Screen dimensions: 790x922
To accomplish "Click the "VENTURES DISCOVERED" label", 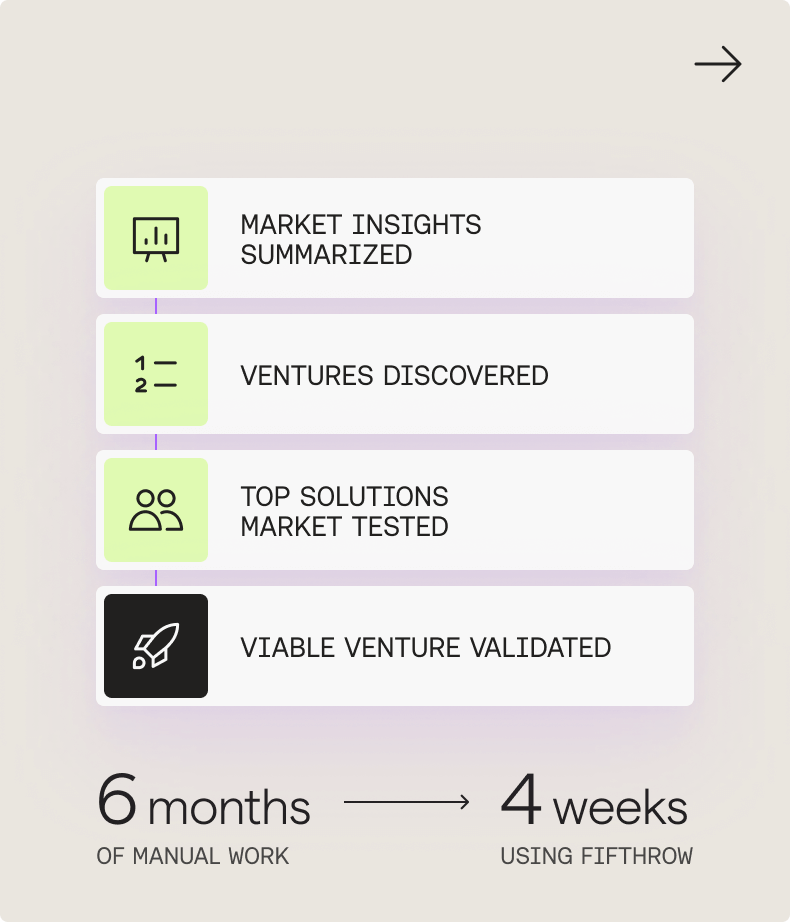I will click(394, 376).
